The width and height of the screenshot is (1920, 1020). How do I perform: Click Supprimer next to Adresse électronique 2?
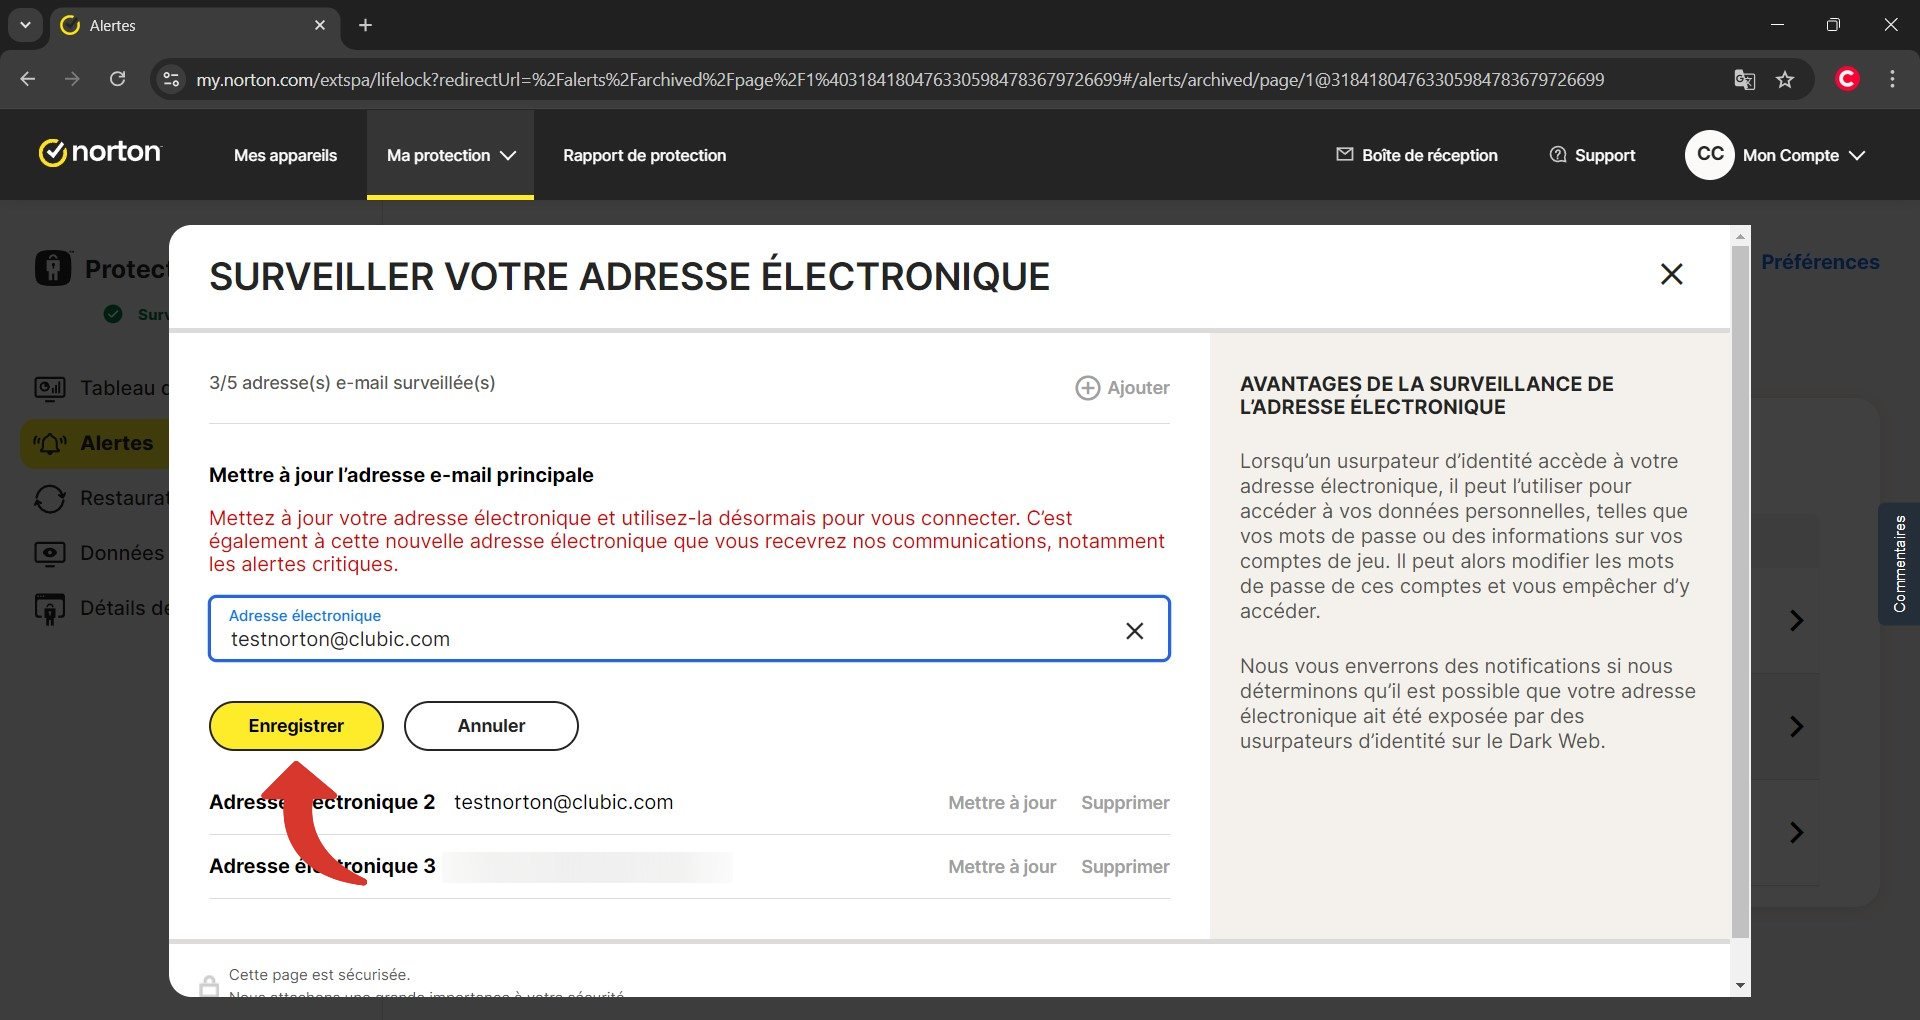(x=1124, y=802)
